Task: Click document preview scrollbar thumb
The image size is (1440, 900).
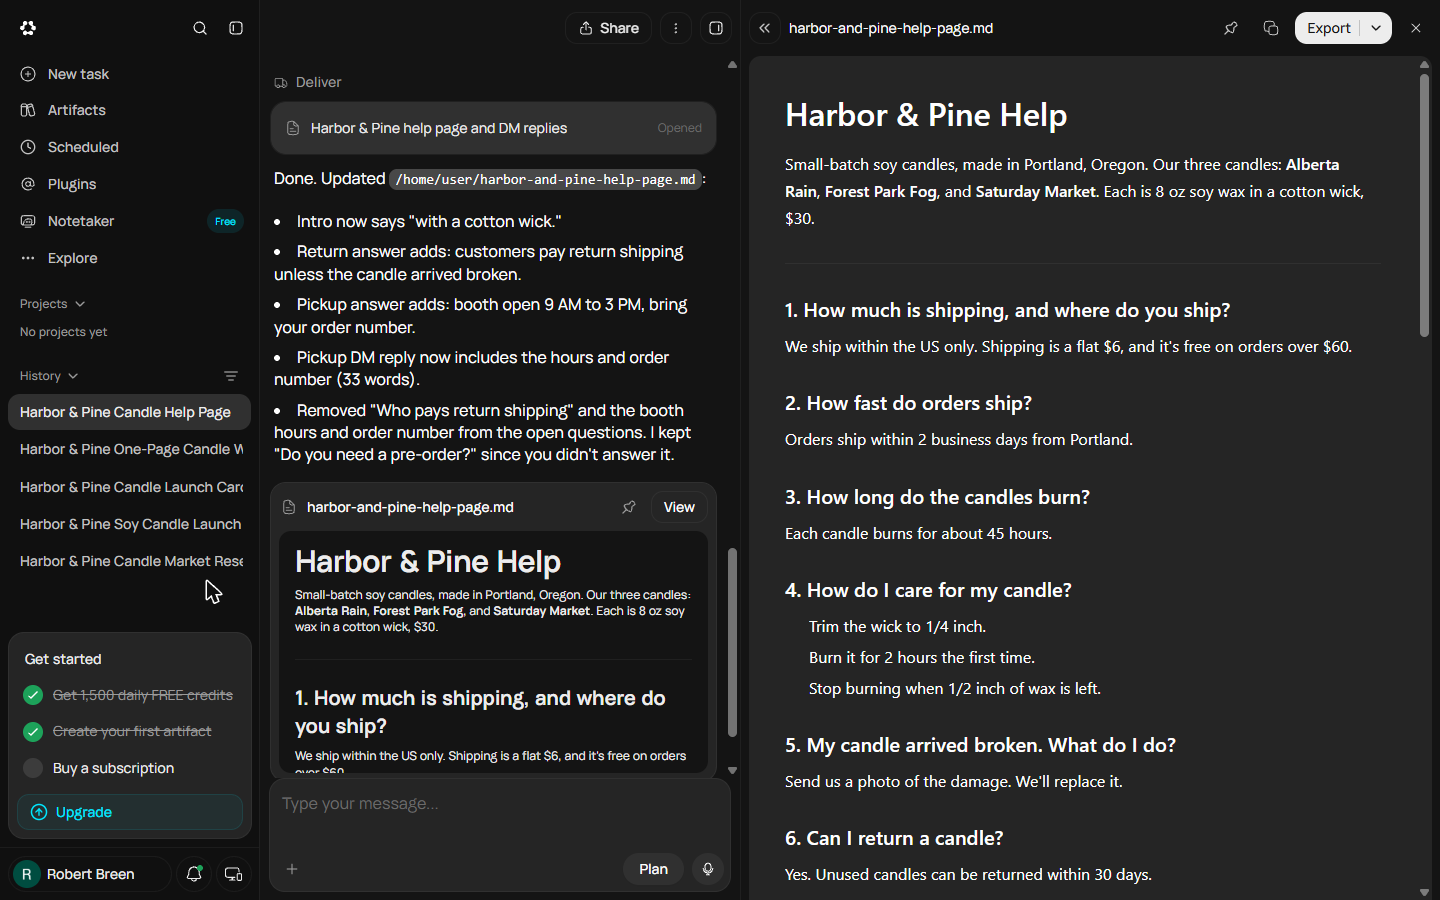Action: click(1424, 205)
